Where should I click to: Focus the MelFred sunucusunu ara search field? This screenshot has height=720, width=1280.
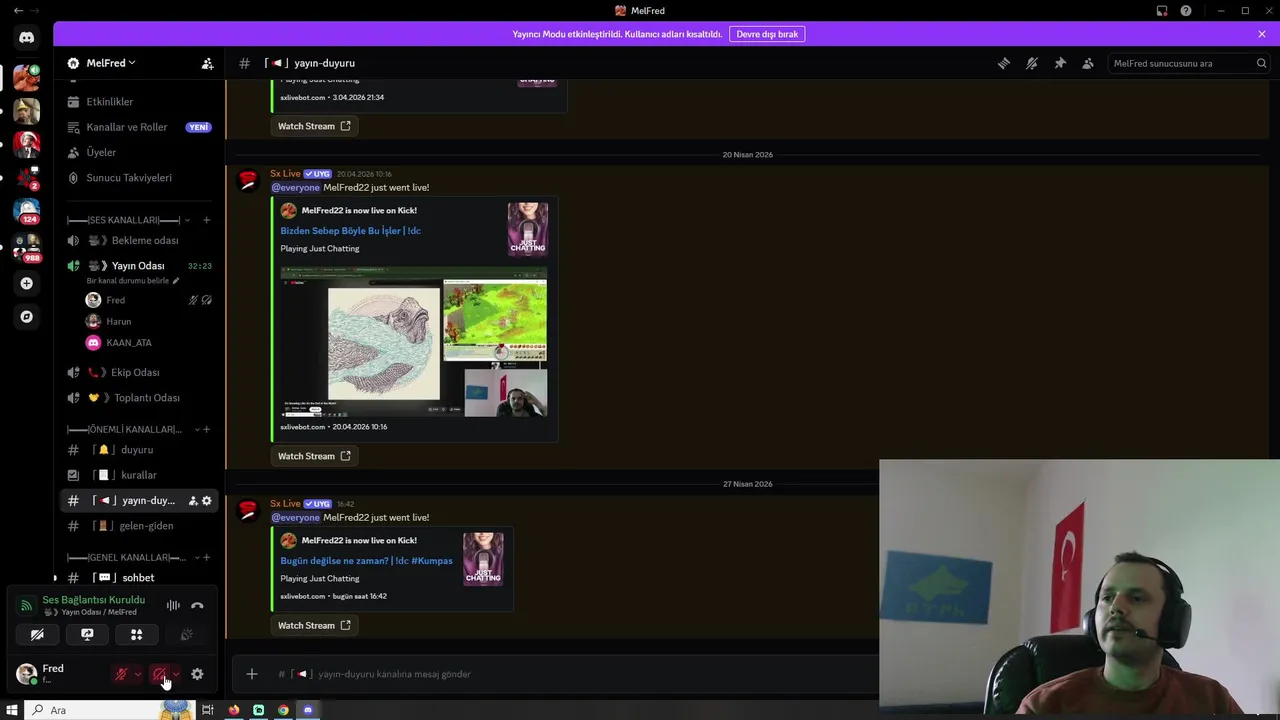tap(1189, 63)
